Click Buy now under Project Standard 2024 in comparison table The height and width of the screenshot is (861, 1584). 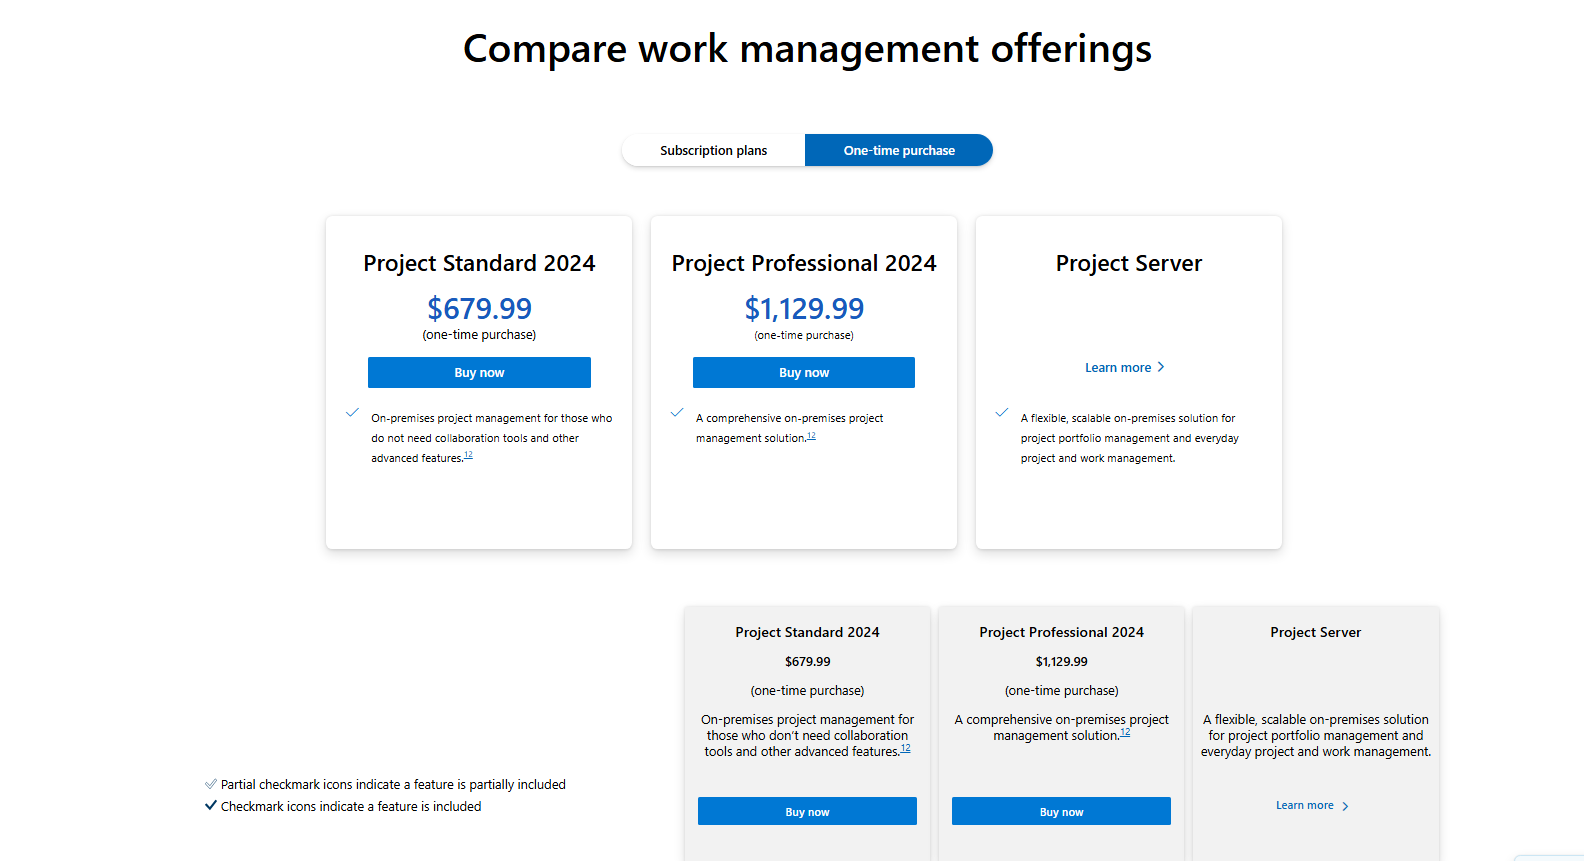807,811
